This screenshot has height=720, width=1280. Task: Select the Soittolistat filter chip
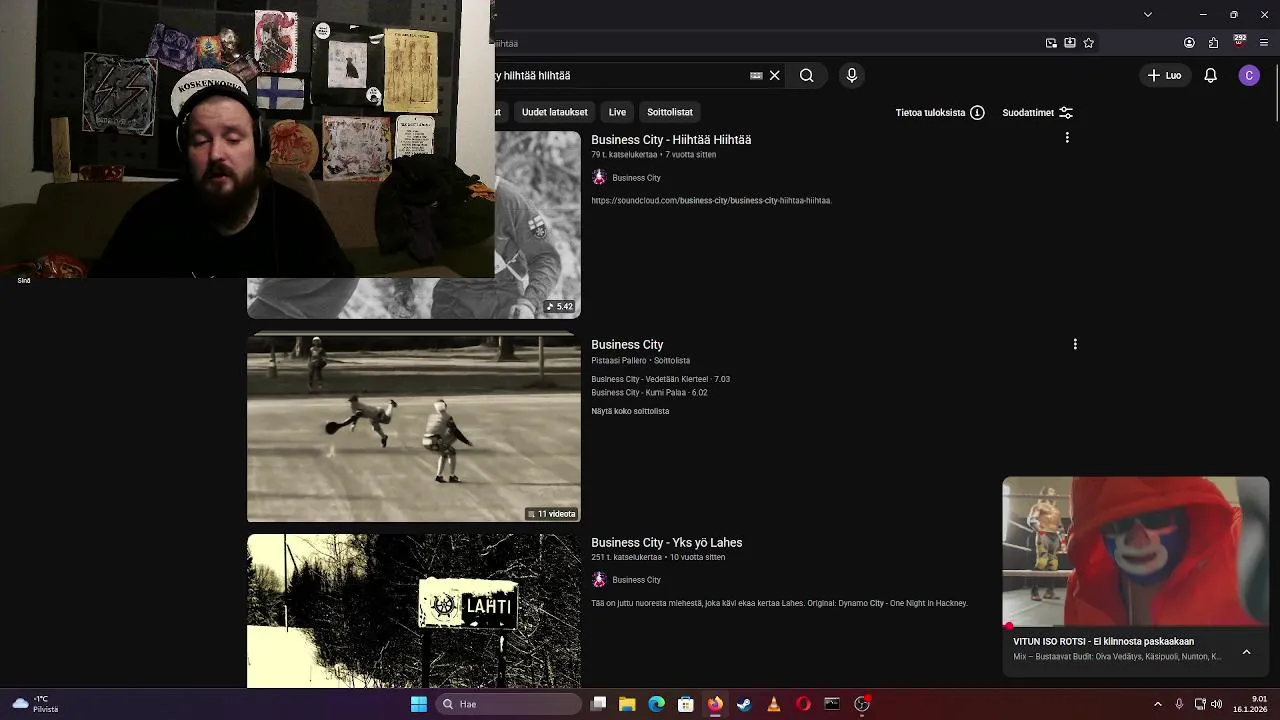[669, 112]
